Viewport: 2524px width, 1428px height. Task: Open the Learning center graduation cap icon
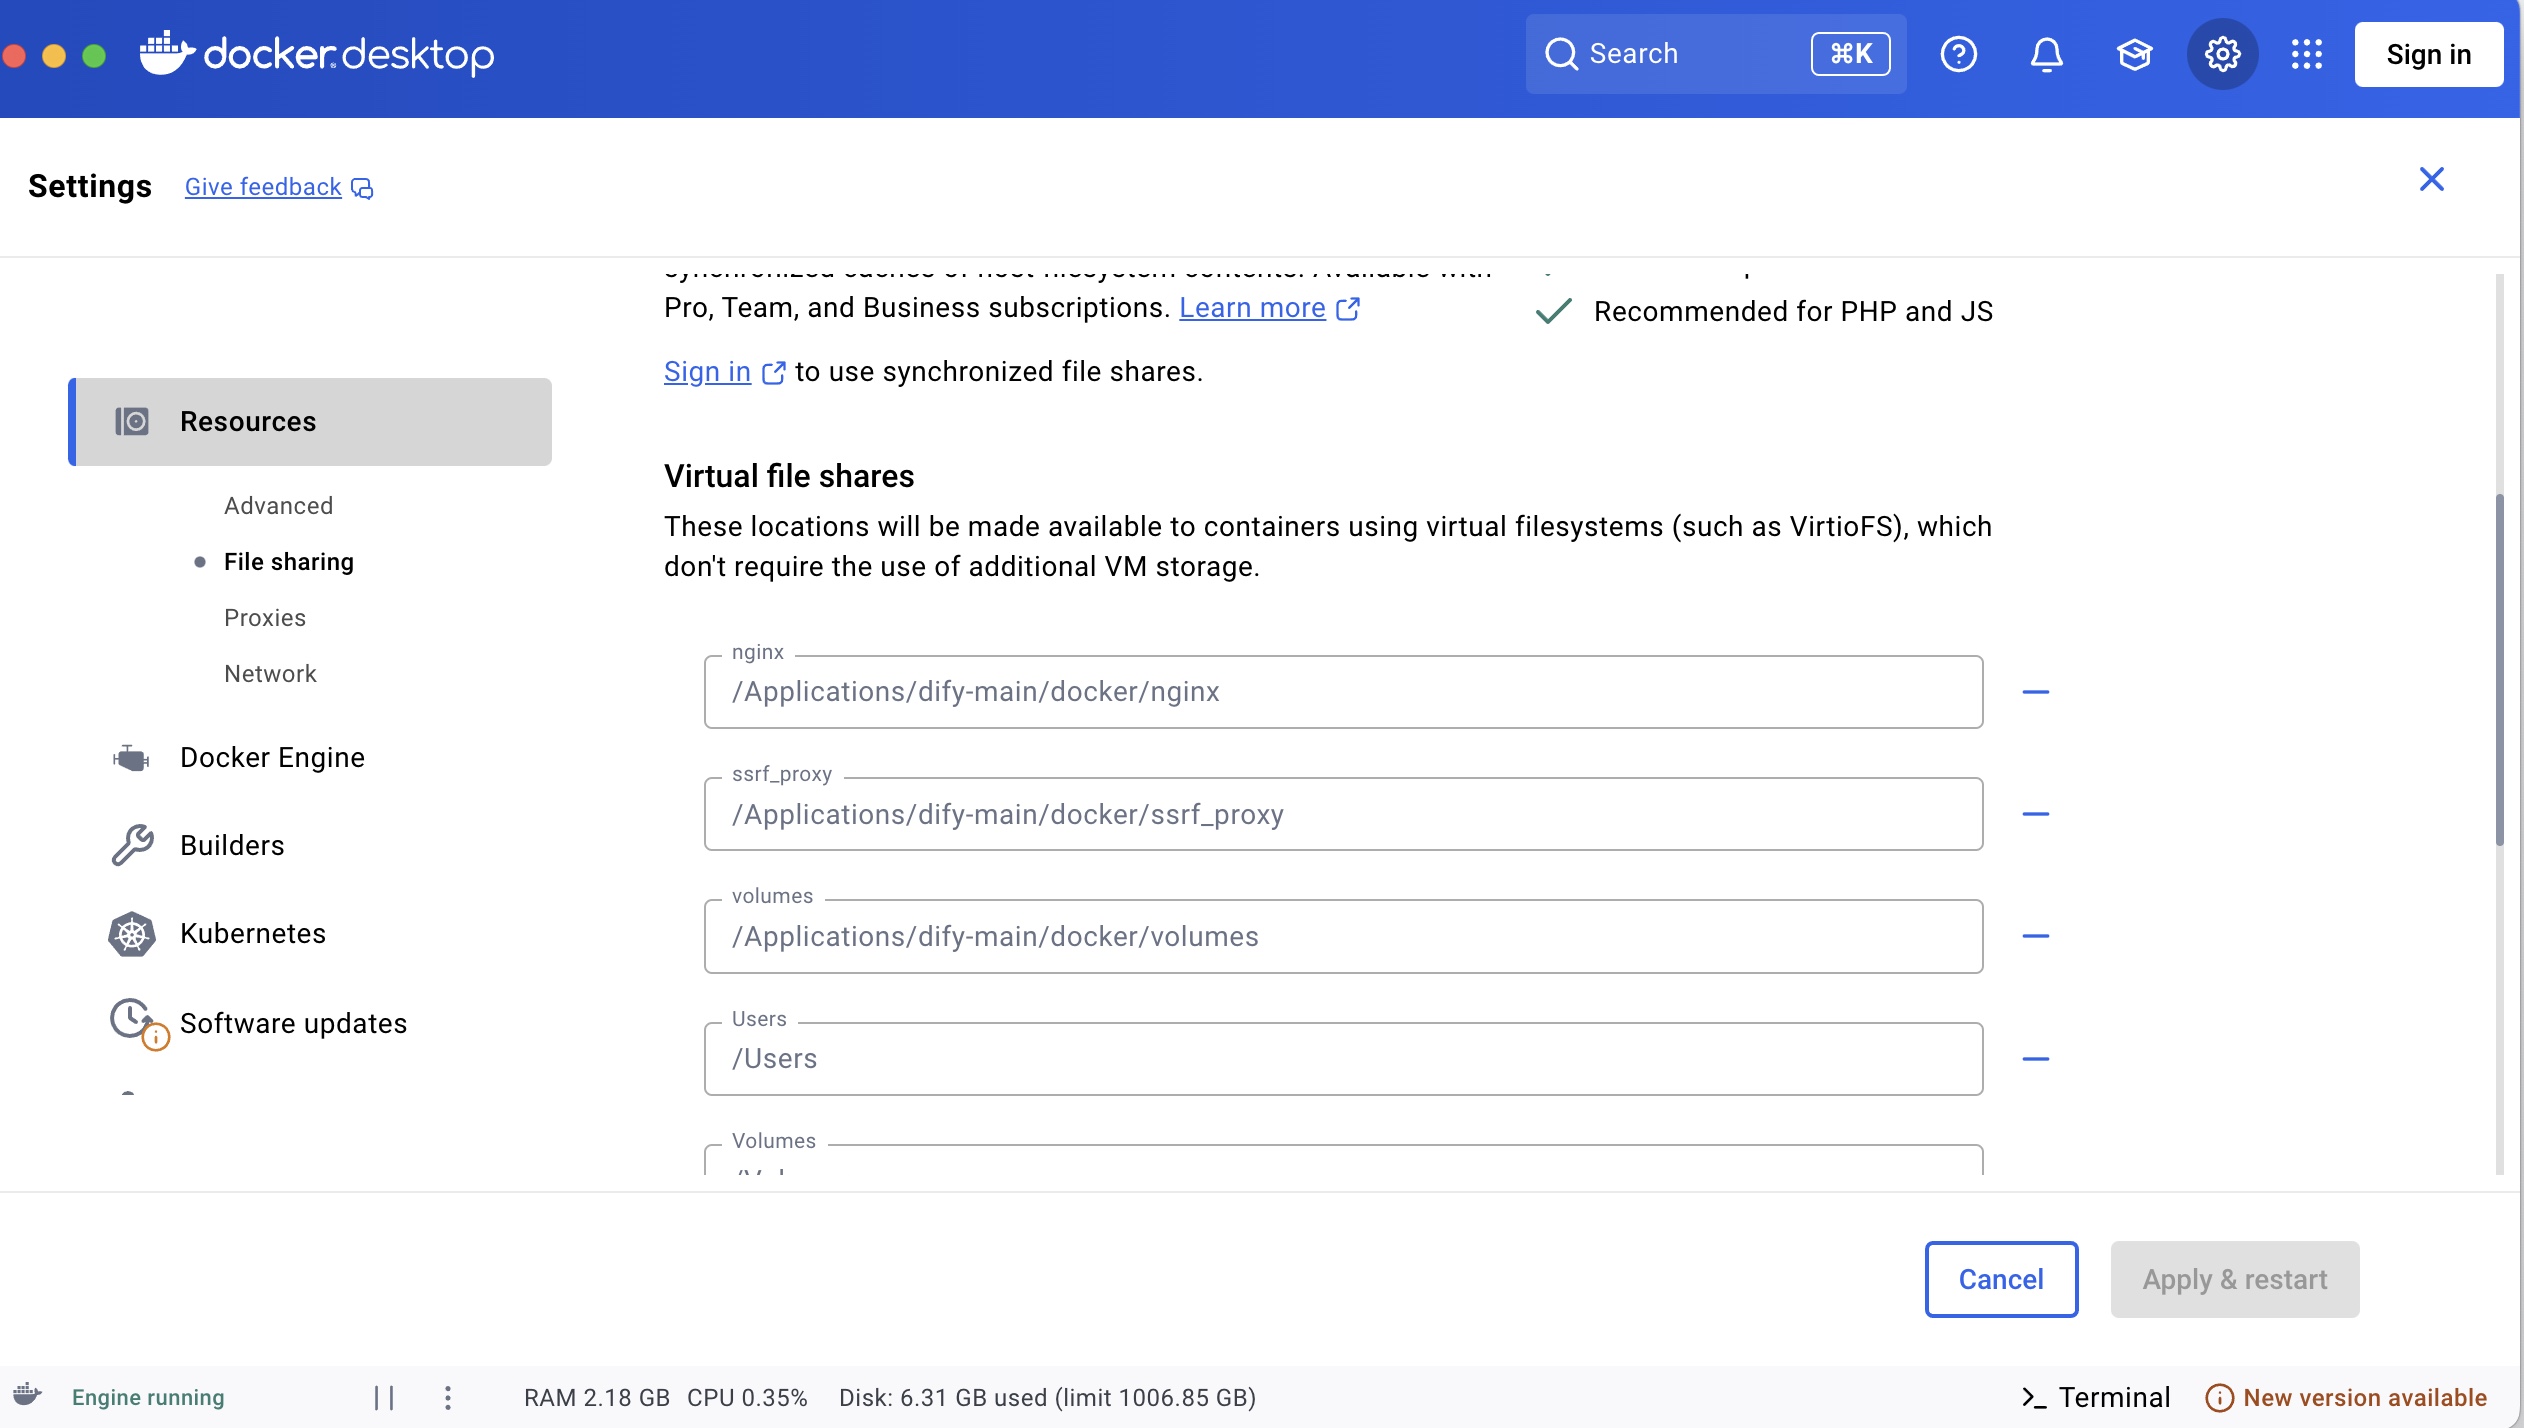[2134, 54]
